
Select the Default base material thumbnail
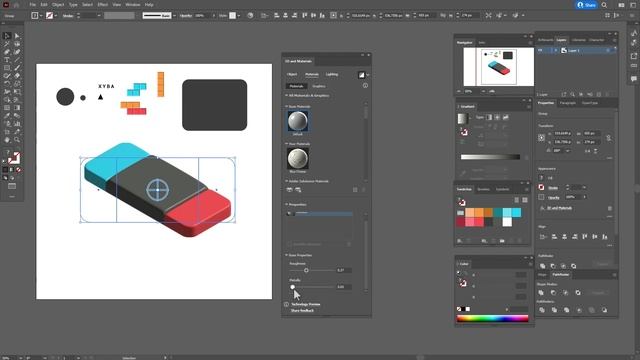coord(298,121)
